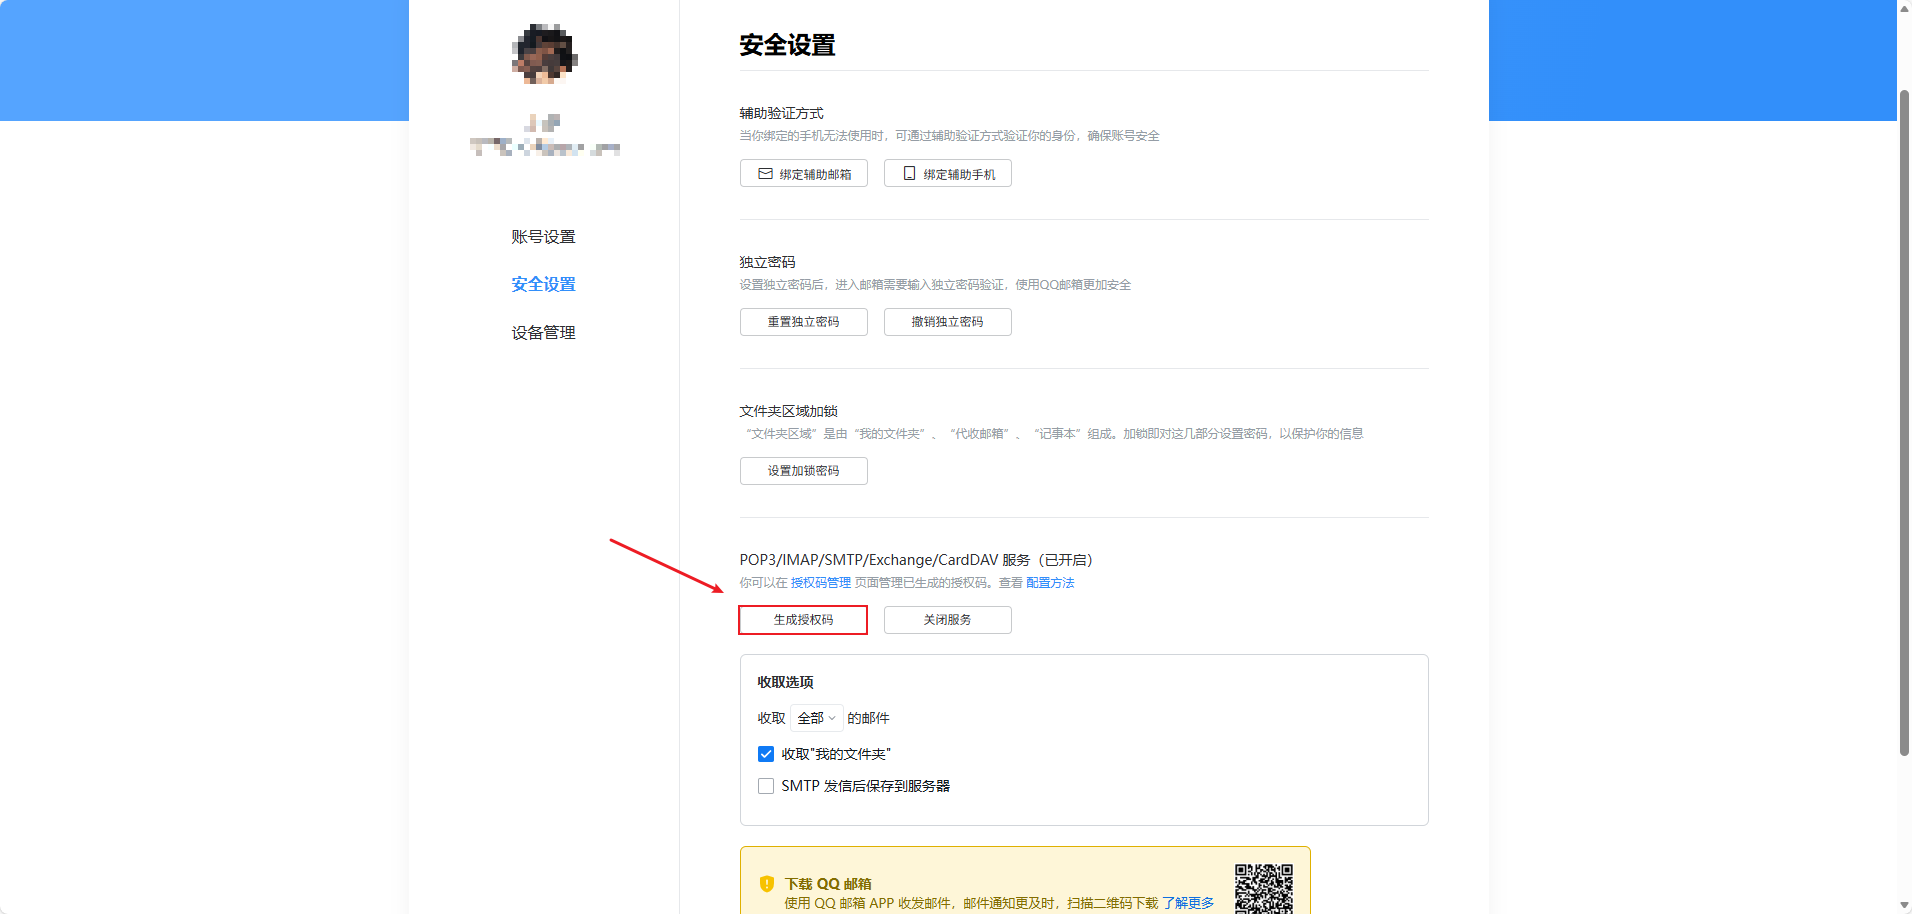1912x914 pixels.
Task: Click 关闭服务 to disable the service
Action: point(947,619)
